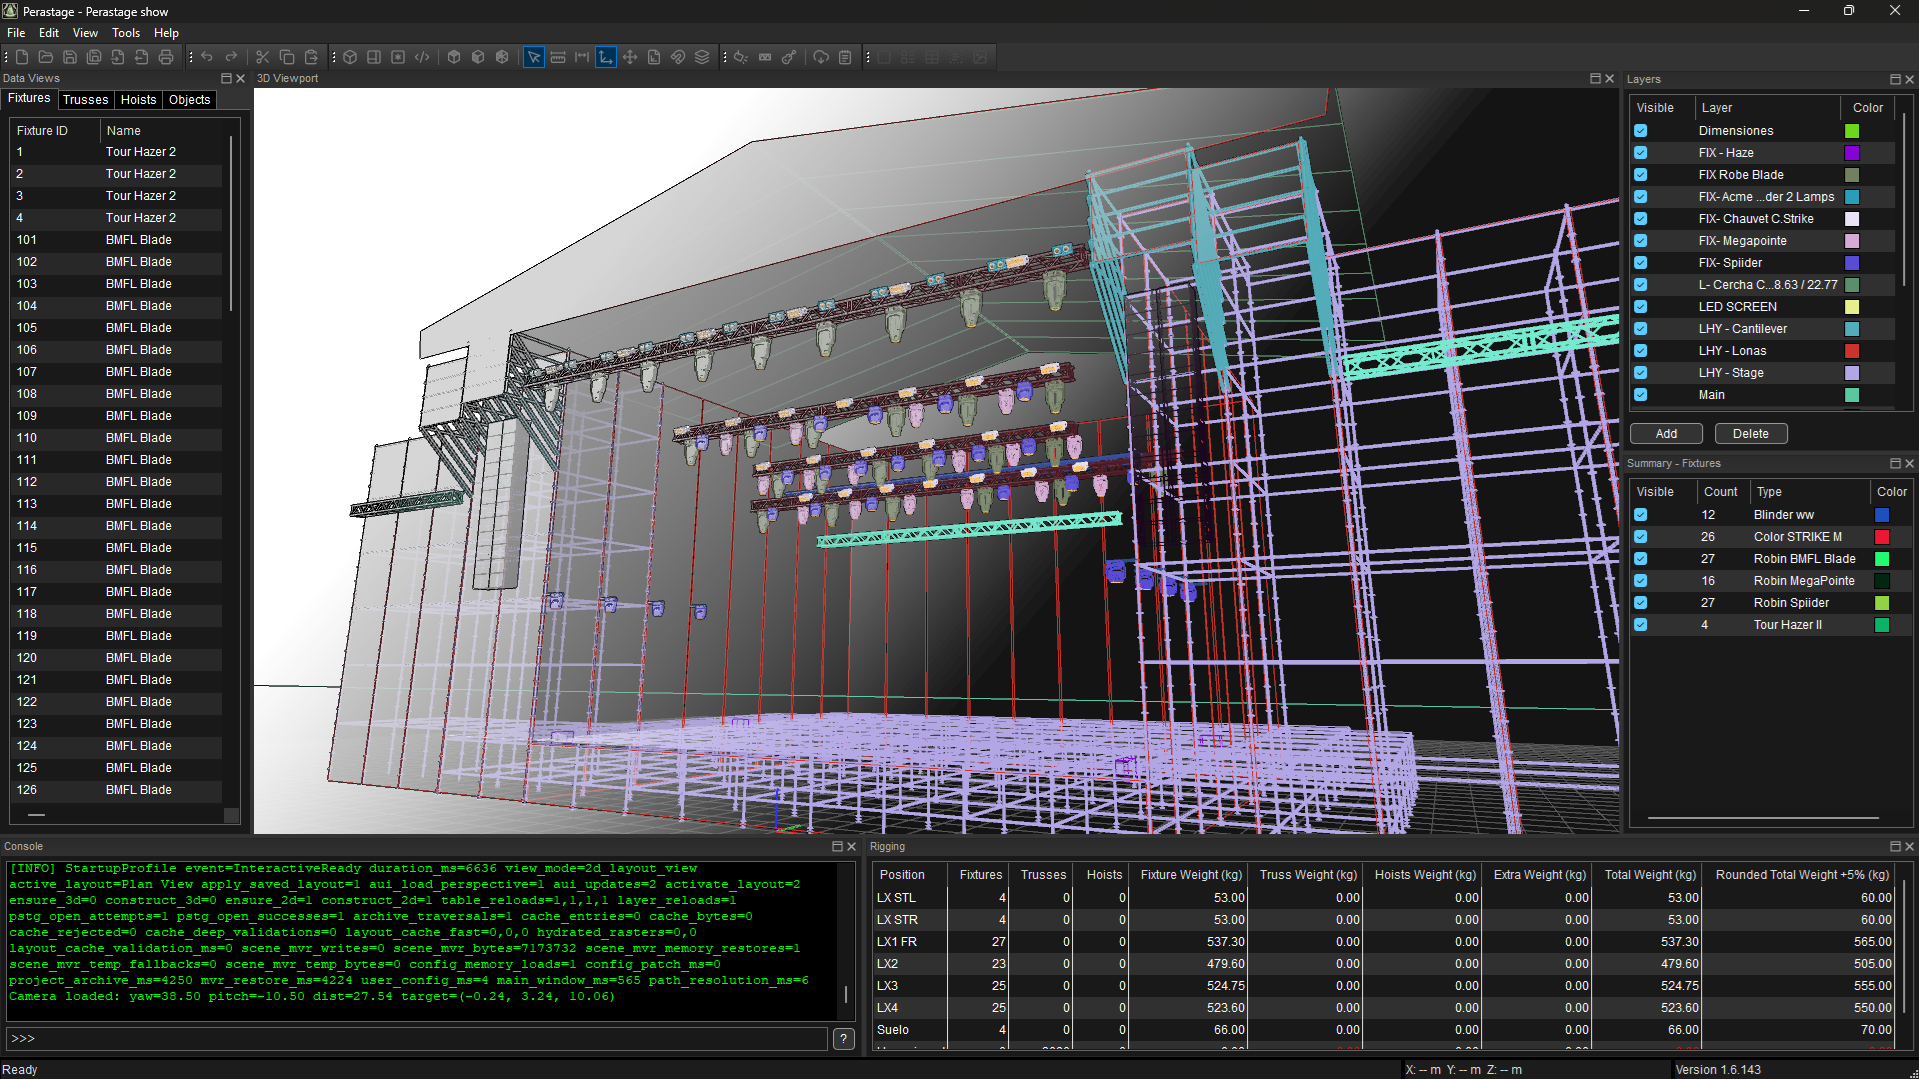
Task: Select the LX1 FR rigging row
Action: point(1384,942)
